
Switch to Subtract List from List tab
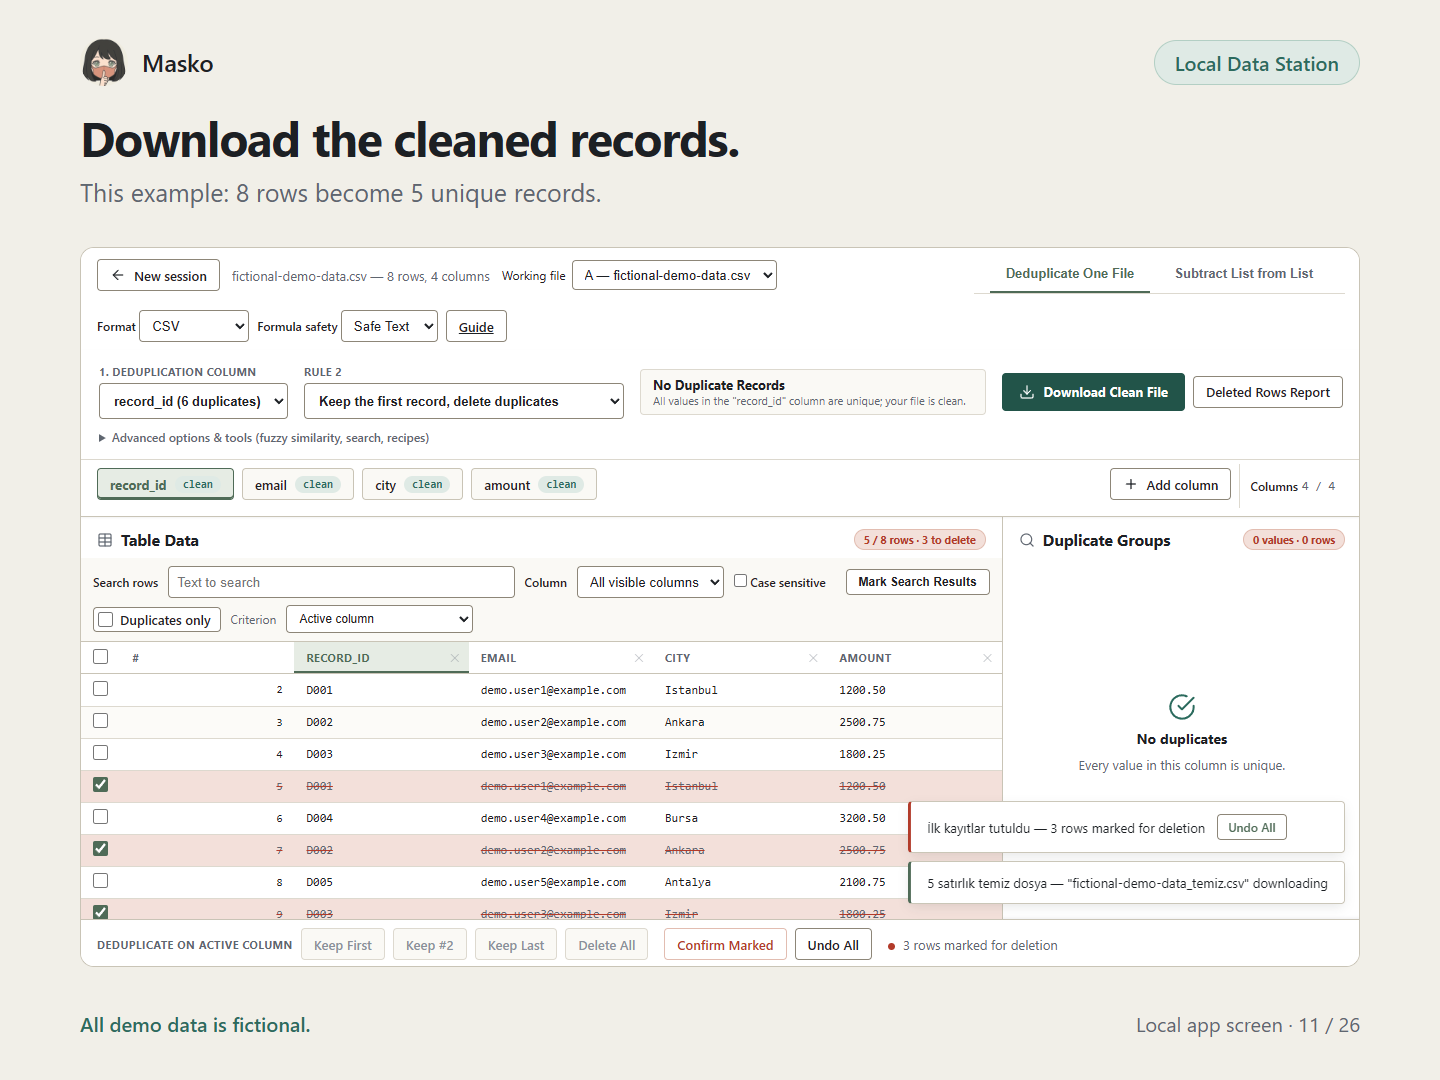click(x=1244, y=273)
